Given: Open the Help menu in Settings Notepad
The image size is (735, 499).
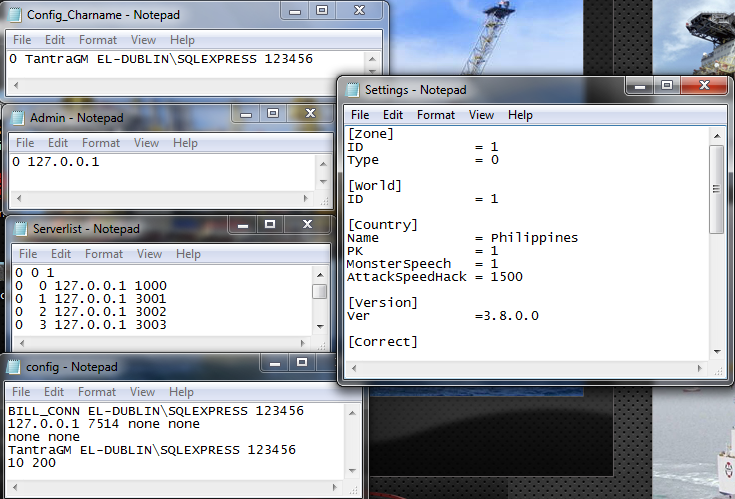Looking at the screenshot, I should coord(520,115).
